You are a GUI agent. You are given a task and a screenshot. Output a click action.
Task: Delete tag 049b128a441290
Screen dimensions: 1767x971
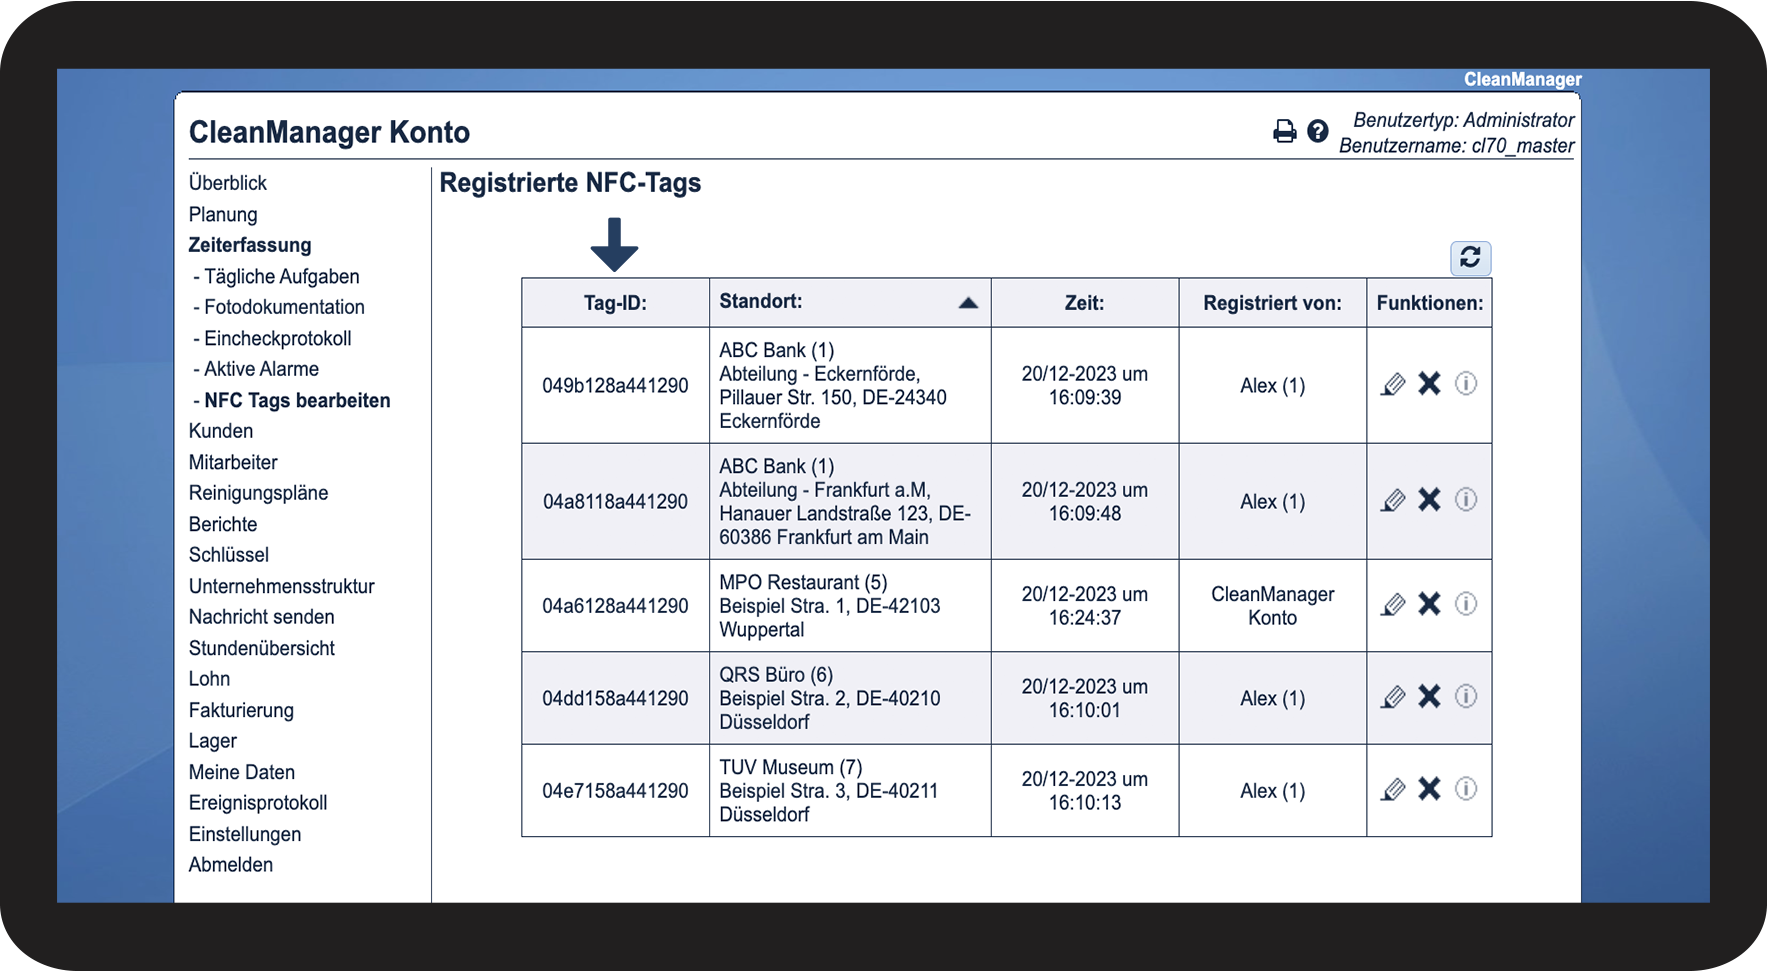(1430, 384)
